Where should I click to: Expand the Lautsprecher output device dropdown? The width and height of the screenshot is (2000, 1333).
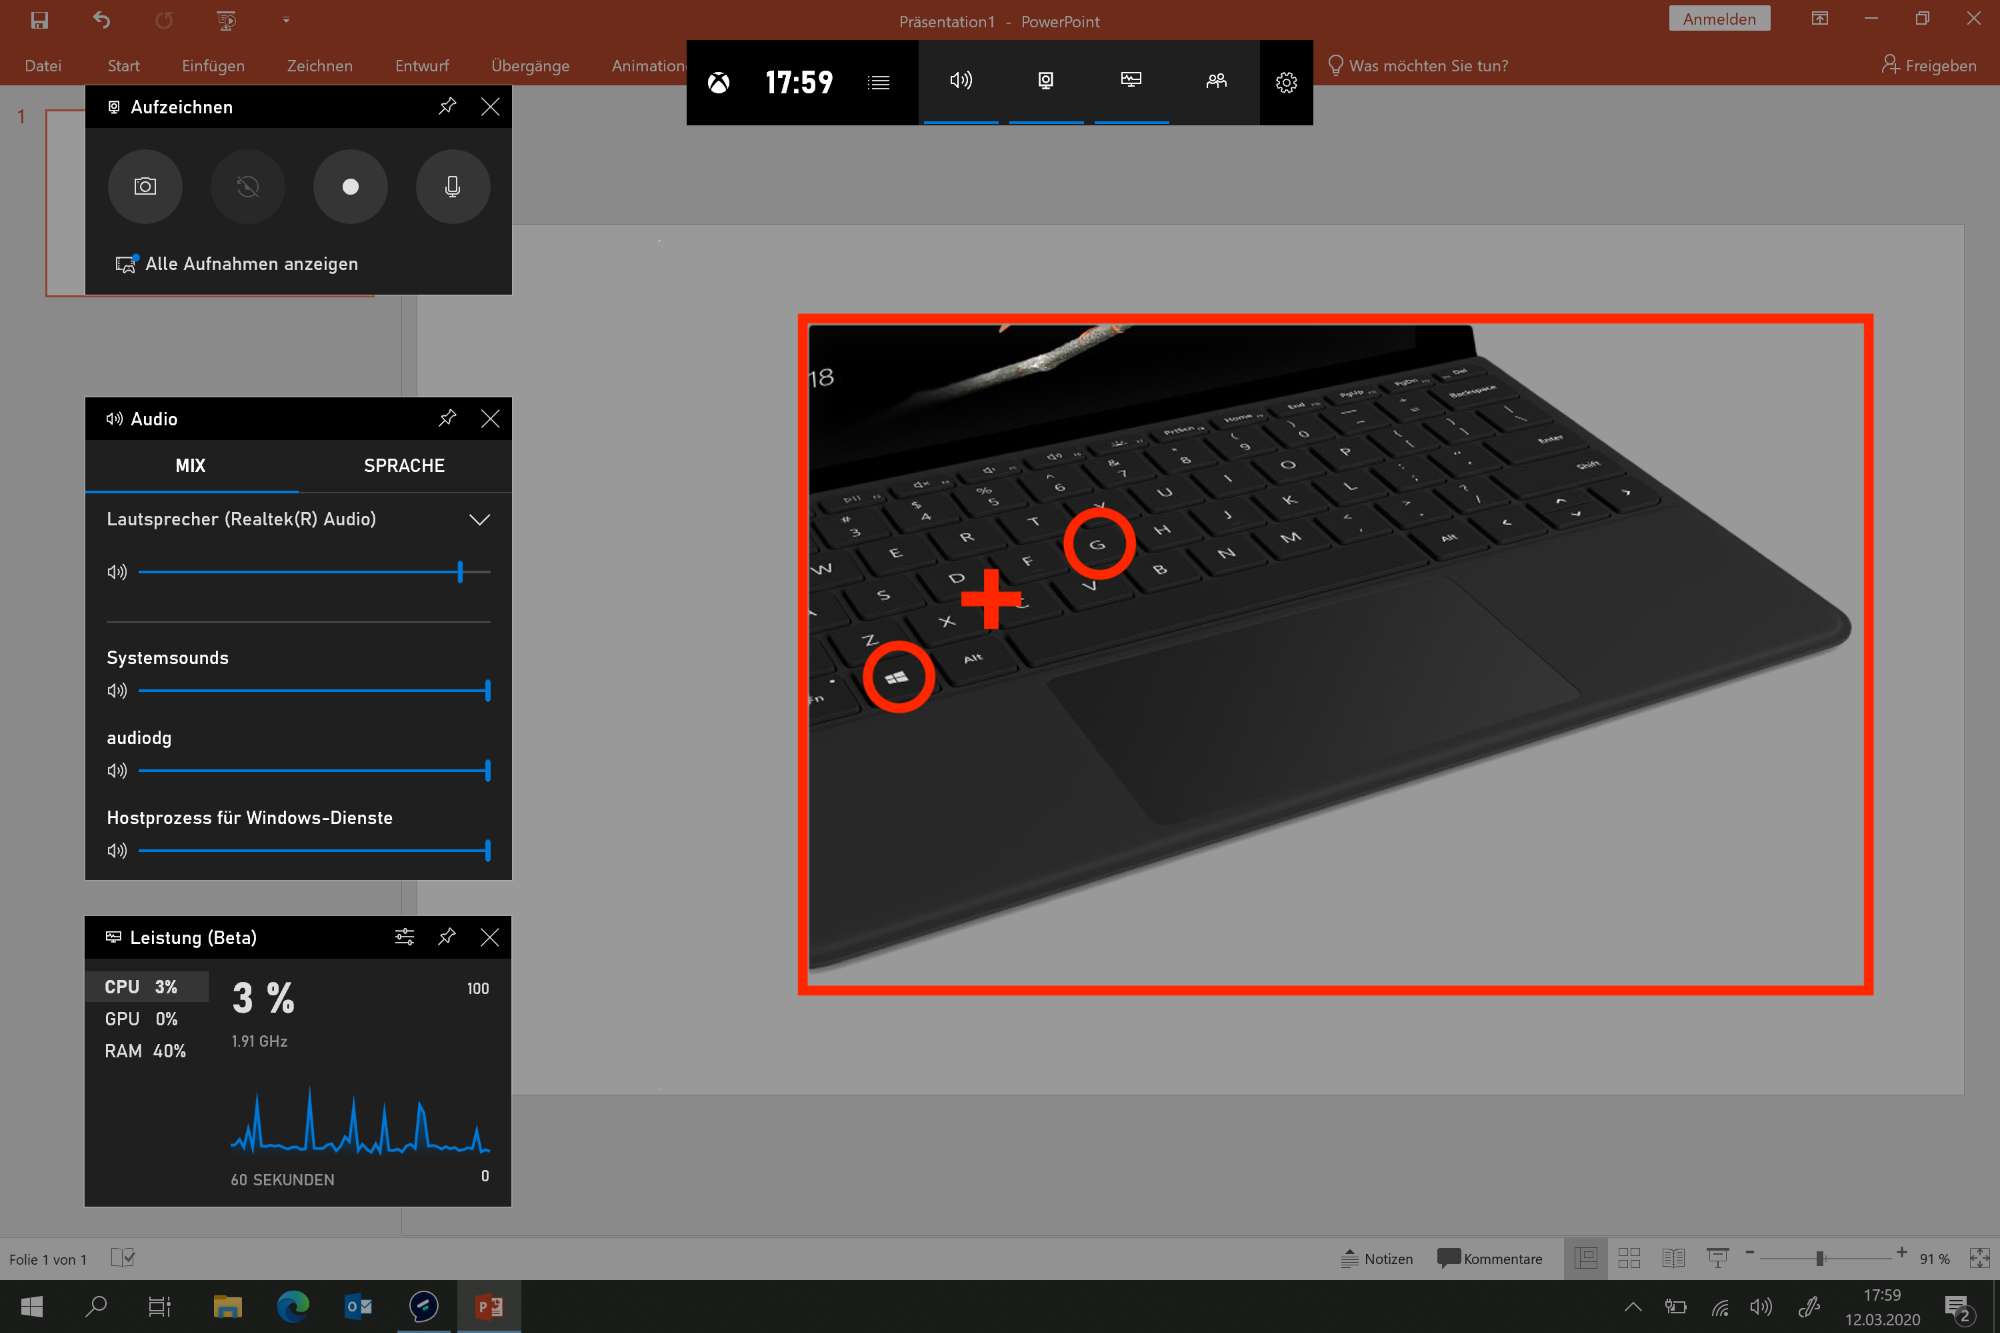coord(479,520)
